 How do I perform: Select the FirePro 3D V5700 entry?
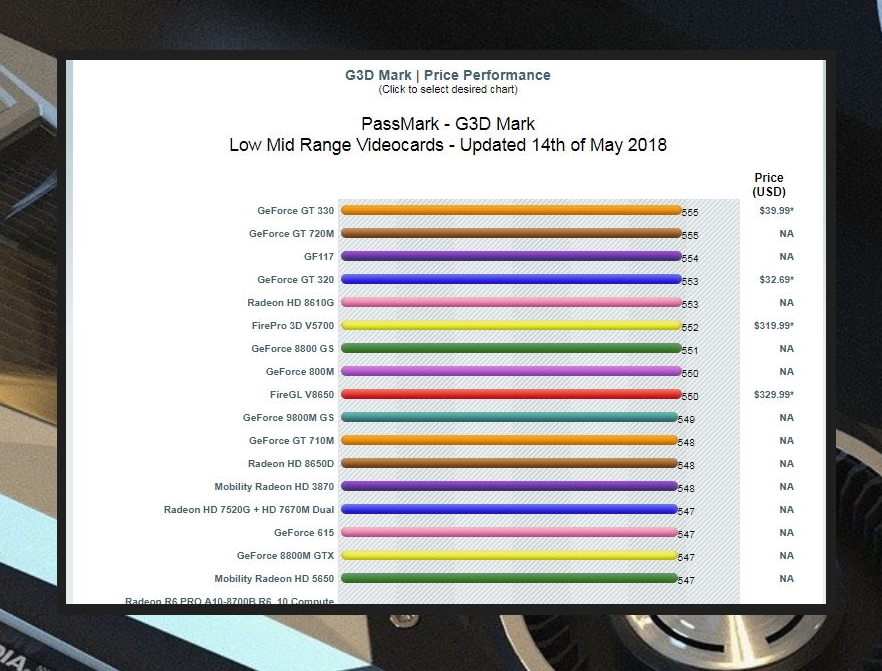[292, 326]
